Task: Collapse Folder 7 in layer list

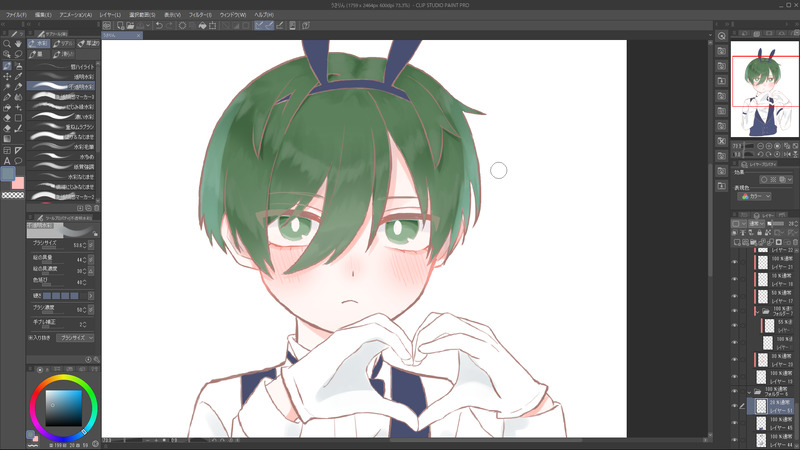Action: coord(757,311)
